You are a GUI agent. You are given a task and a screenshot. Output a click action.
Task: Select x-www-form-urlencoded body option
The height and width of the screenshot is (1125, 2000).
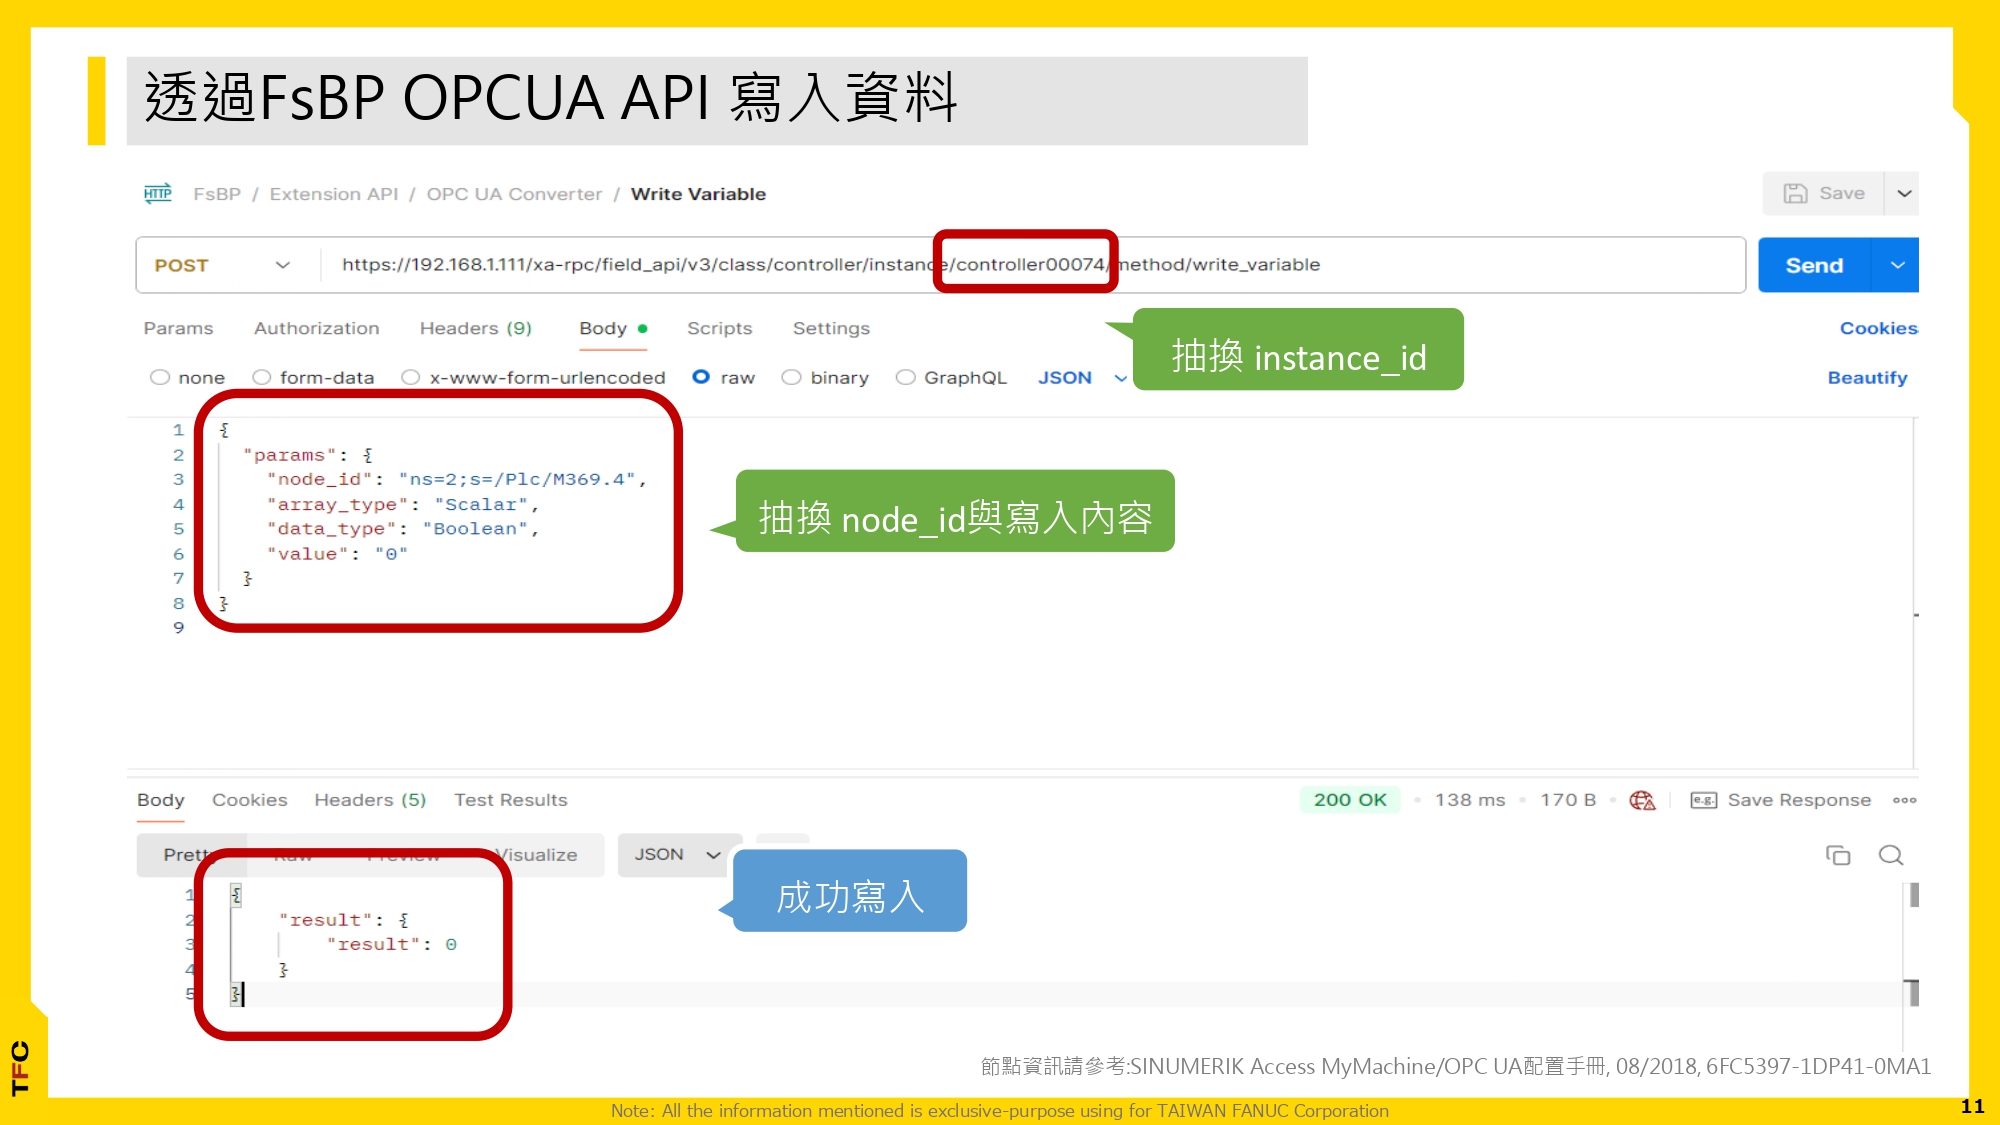410,377
